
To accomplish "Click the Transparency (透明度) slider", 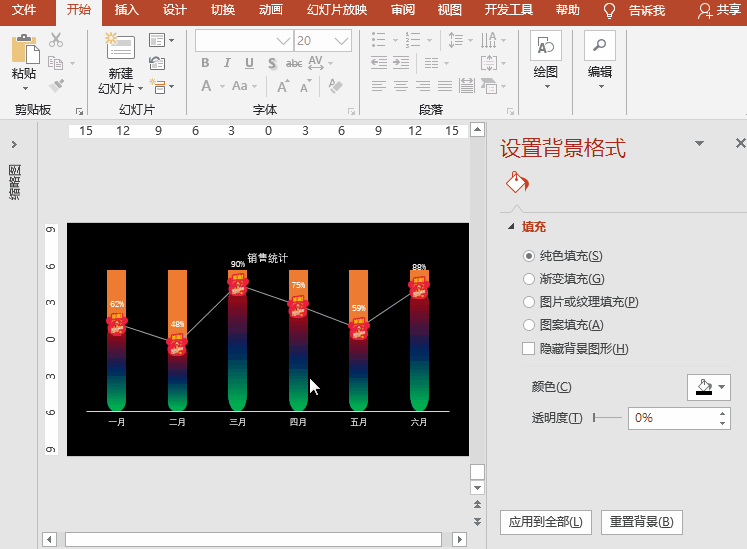I will [x=607, y=418].
